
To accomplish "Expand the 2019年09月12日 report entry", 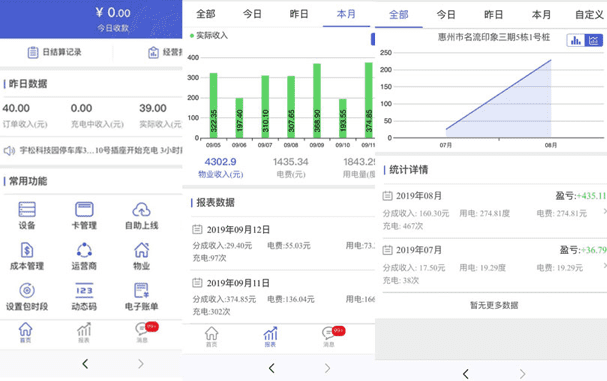I will pos(282,244).
